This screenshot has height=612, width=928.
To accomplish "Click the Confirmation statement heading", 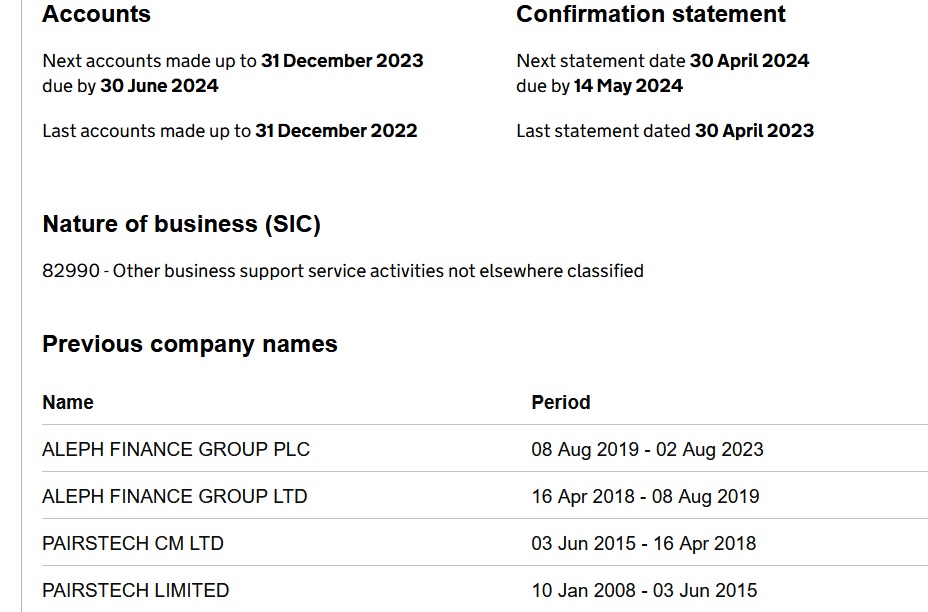I will 650,14.
